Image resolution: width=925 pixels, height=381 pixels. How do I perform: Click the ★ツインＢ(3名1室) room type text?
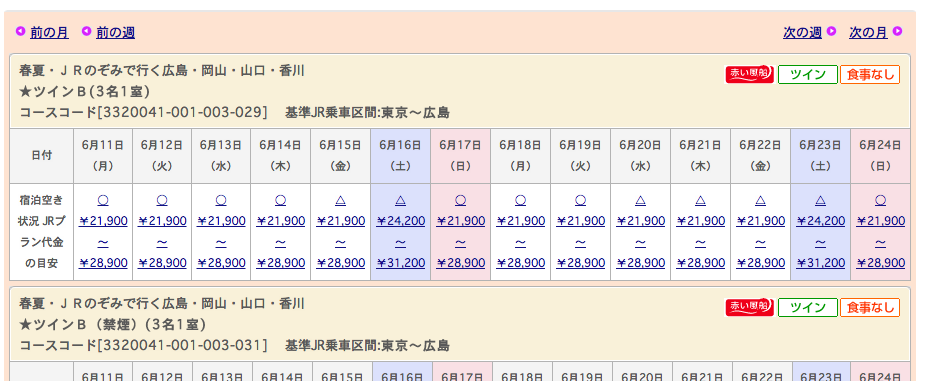(84, 92)
